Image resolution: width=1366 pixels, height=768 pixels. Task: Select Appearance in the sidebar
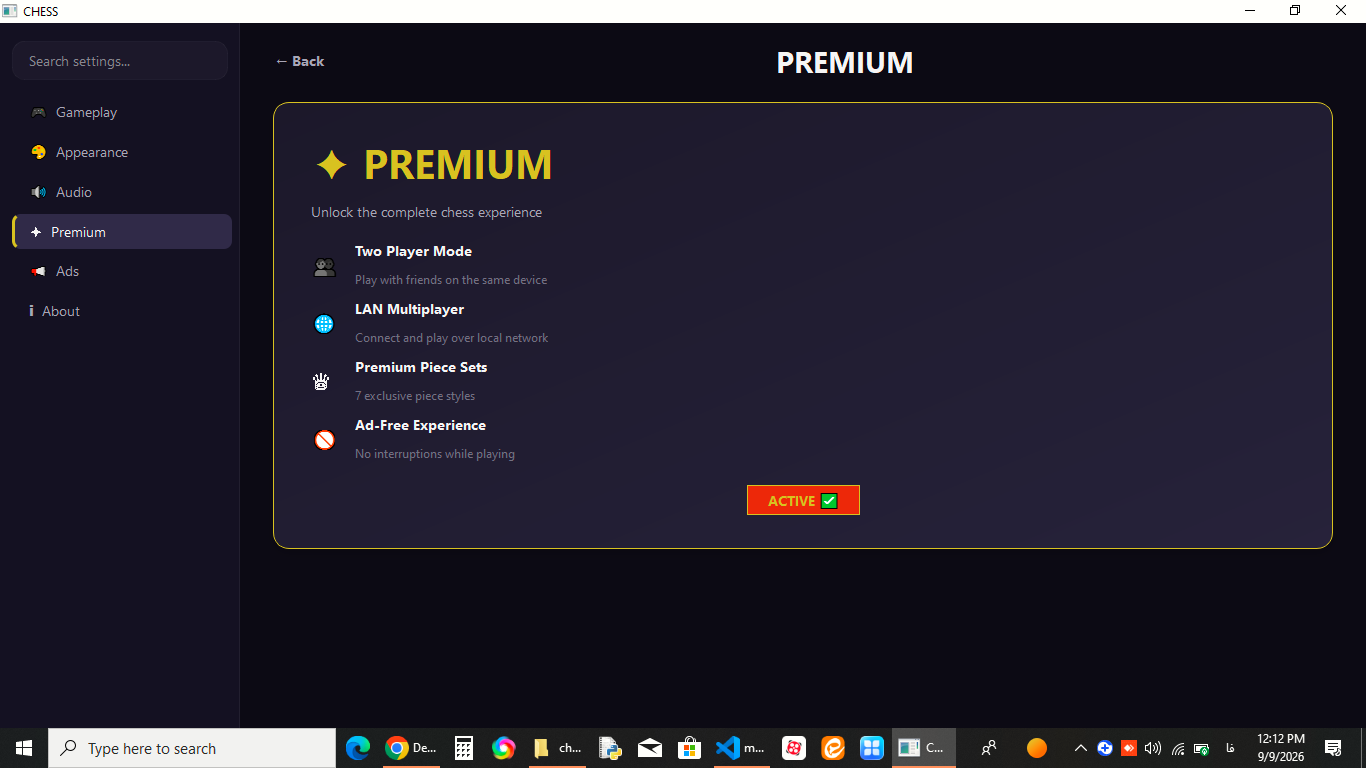coord(121,152)
